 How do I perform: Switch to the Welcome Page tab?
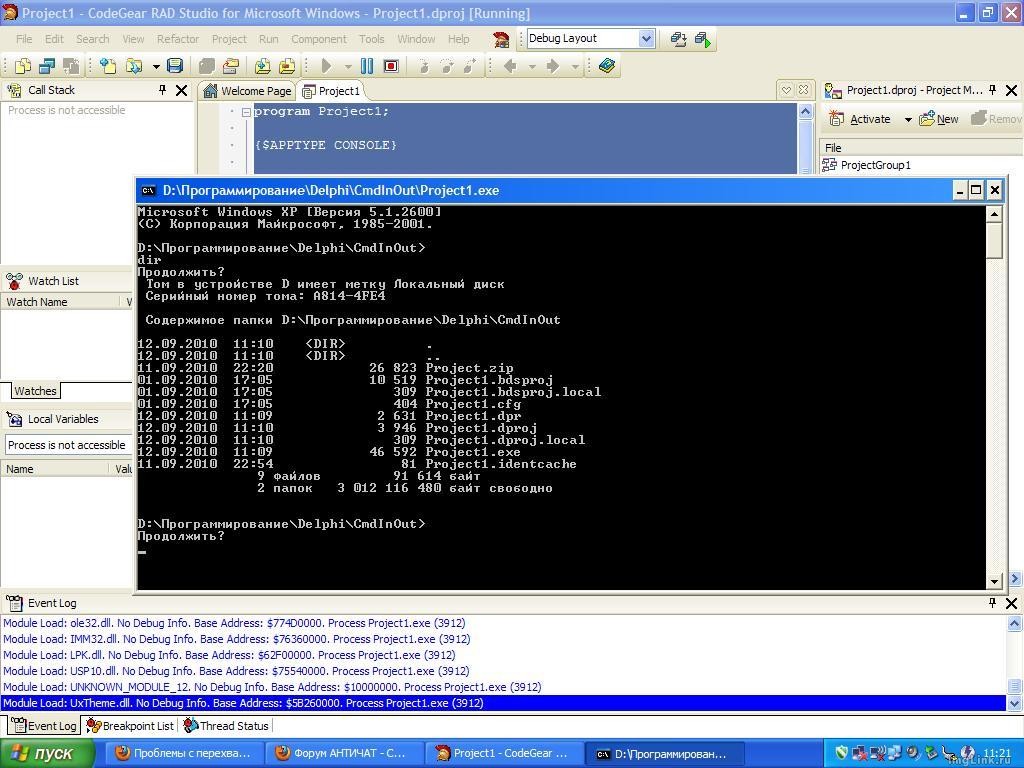[247, 91]
